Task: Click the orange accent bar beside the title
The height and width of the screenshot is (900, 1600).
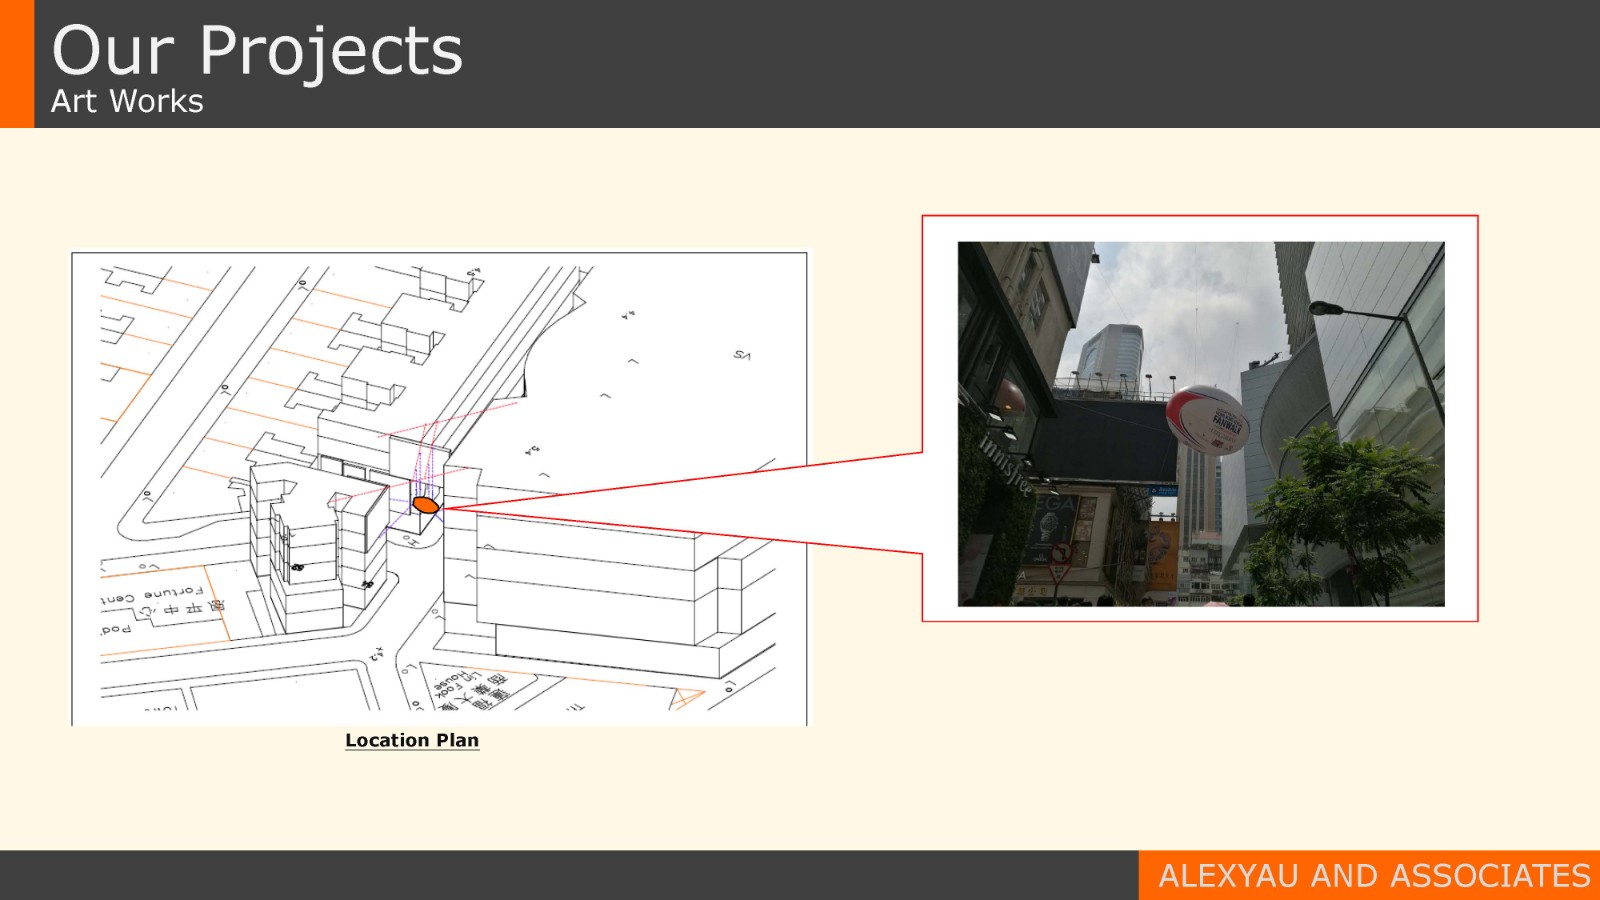Action: tap(17, 64)
